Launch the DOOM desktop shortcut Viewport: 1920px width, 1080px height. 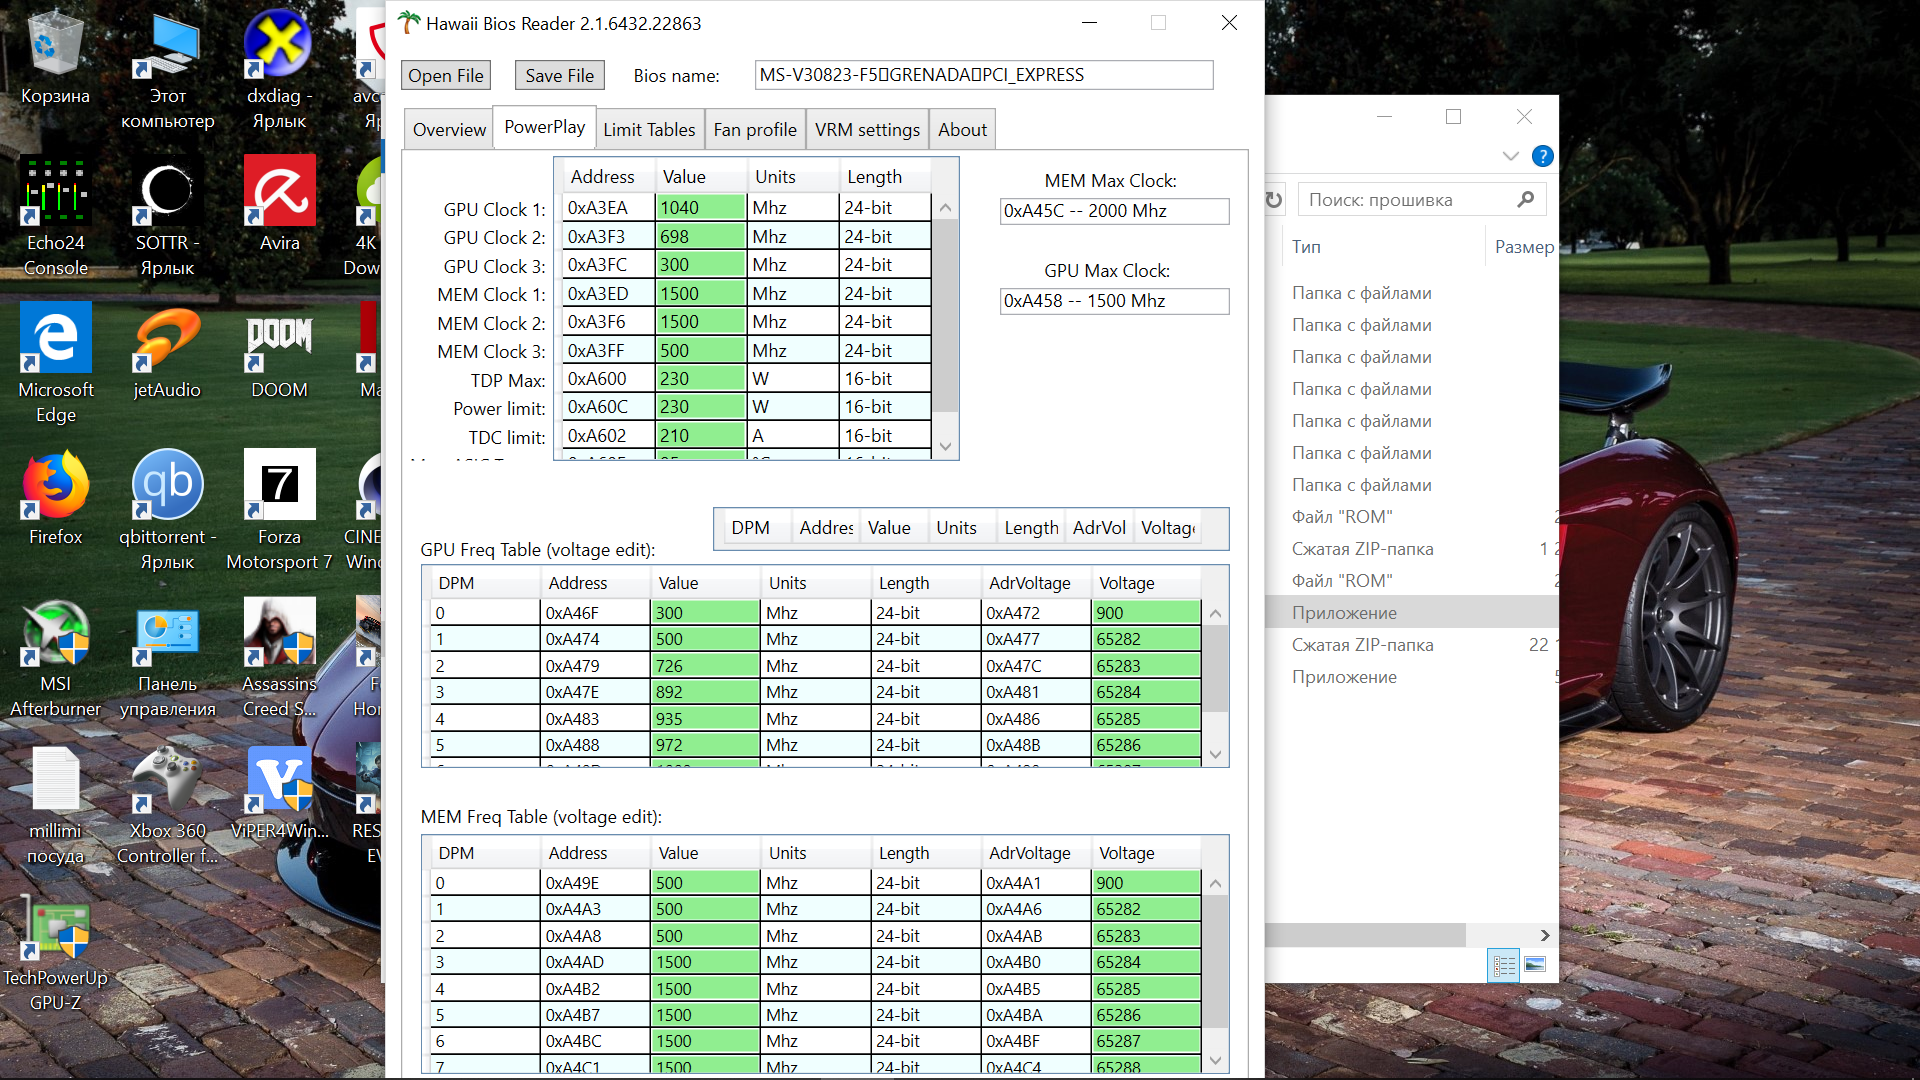279,339
